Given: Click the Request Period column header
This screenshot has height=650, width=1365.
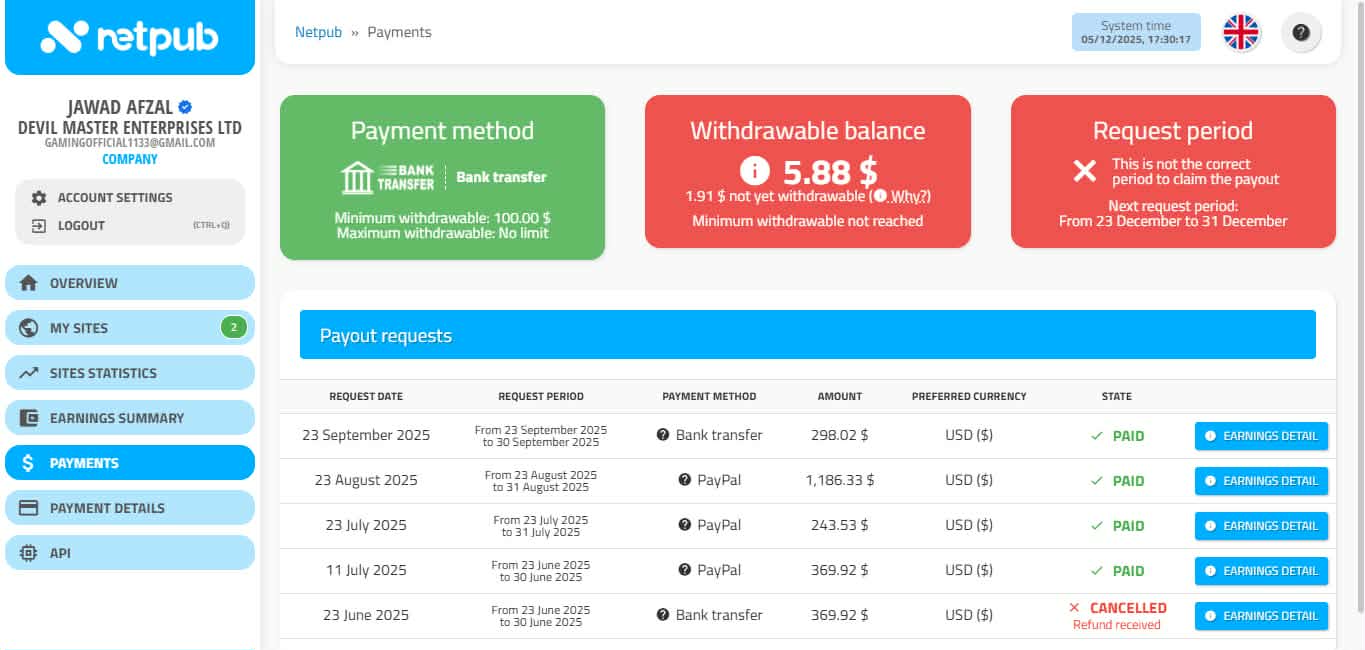Looking at the screenshot, I should [x=541, y=396].
